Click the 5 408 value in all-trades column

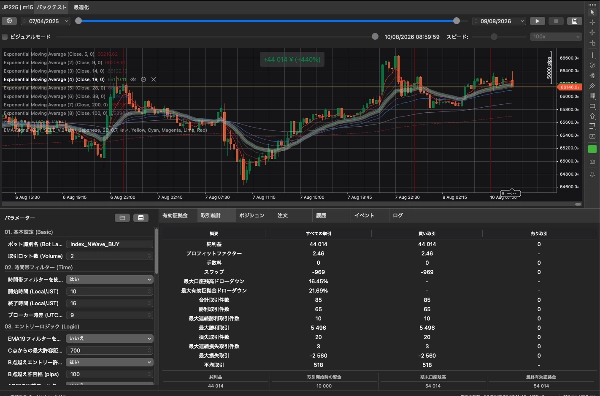[318, 328]
